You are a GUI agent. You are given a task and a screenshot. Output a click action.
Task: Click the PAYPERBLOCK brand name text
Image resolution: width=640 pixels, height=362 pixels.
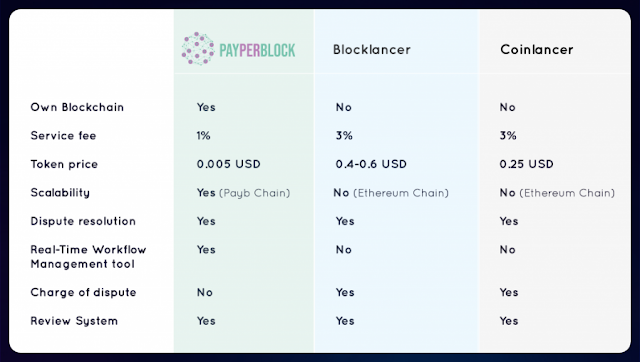click(x=257, y=51)
